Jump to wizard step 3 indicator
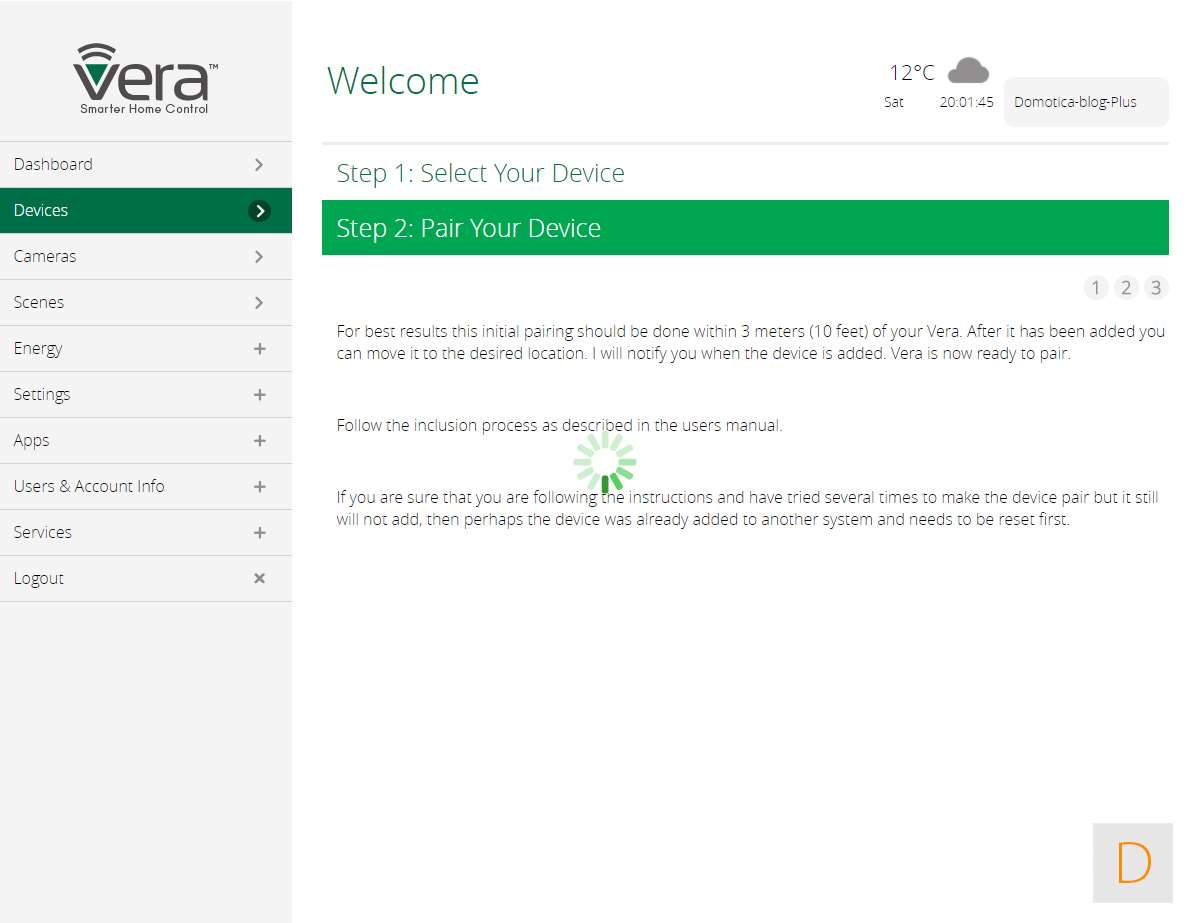Viewport: 1193px width, 923px height. click(x=1156, y=288)
